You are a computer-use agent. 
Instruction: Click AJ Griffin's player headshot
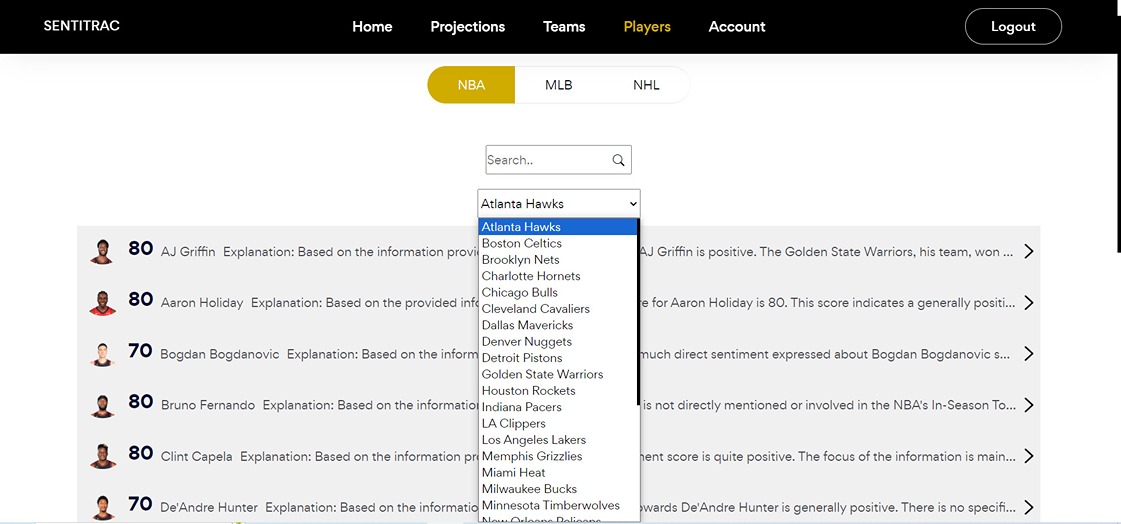coord(102,252)
